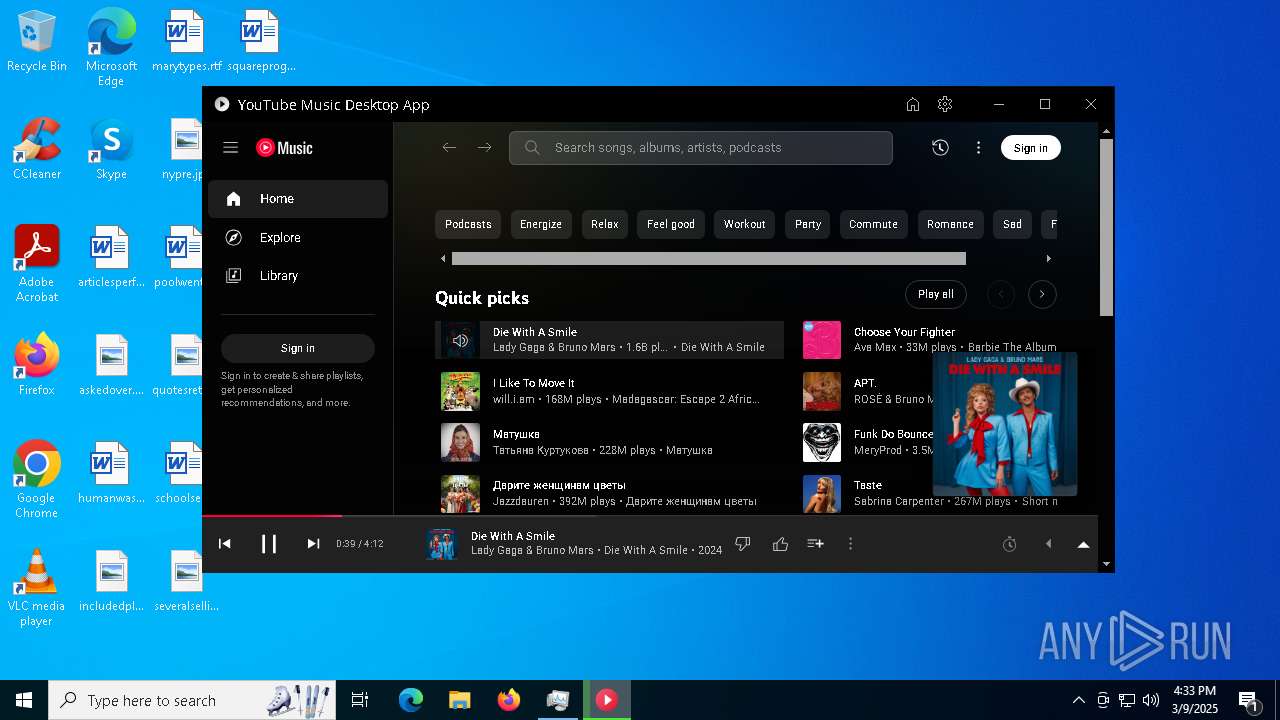Screen dimensions: 1280x720
Task: Open more actions in the player bar
Action: [851, 544]
